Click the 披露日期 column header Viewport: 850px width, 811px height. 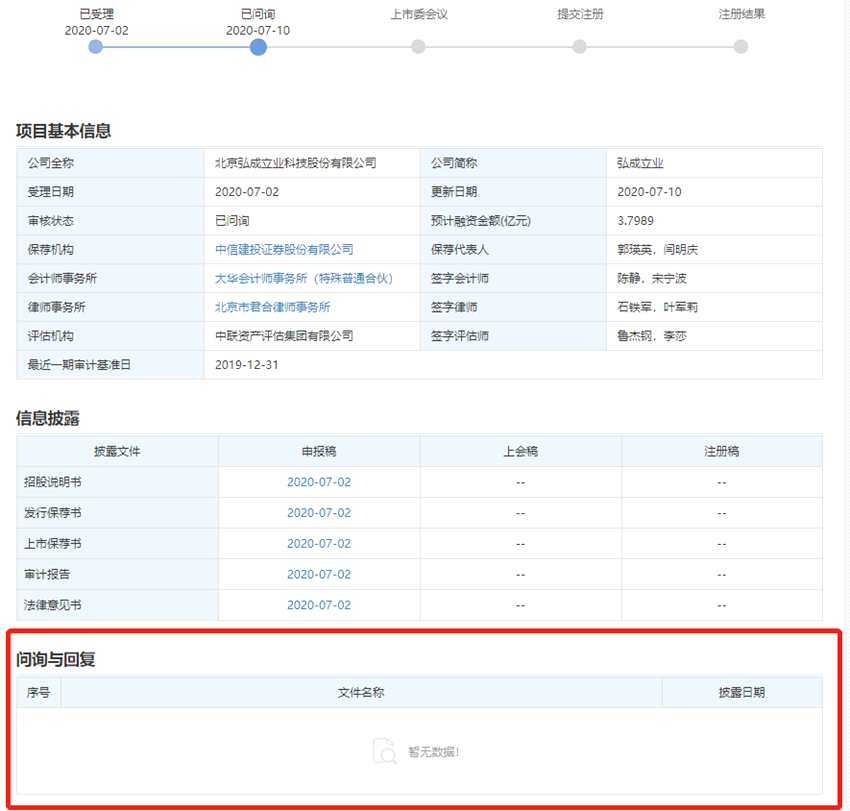pos(742,692)
